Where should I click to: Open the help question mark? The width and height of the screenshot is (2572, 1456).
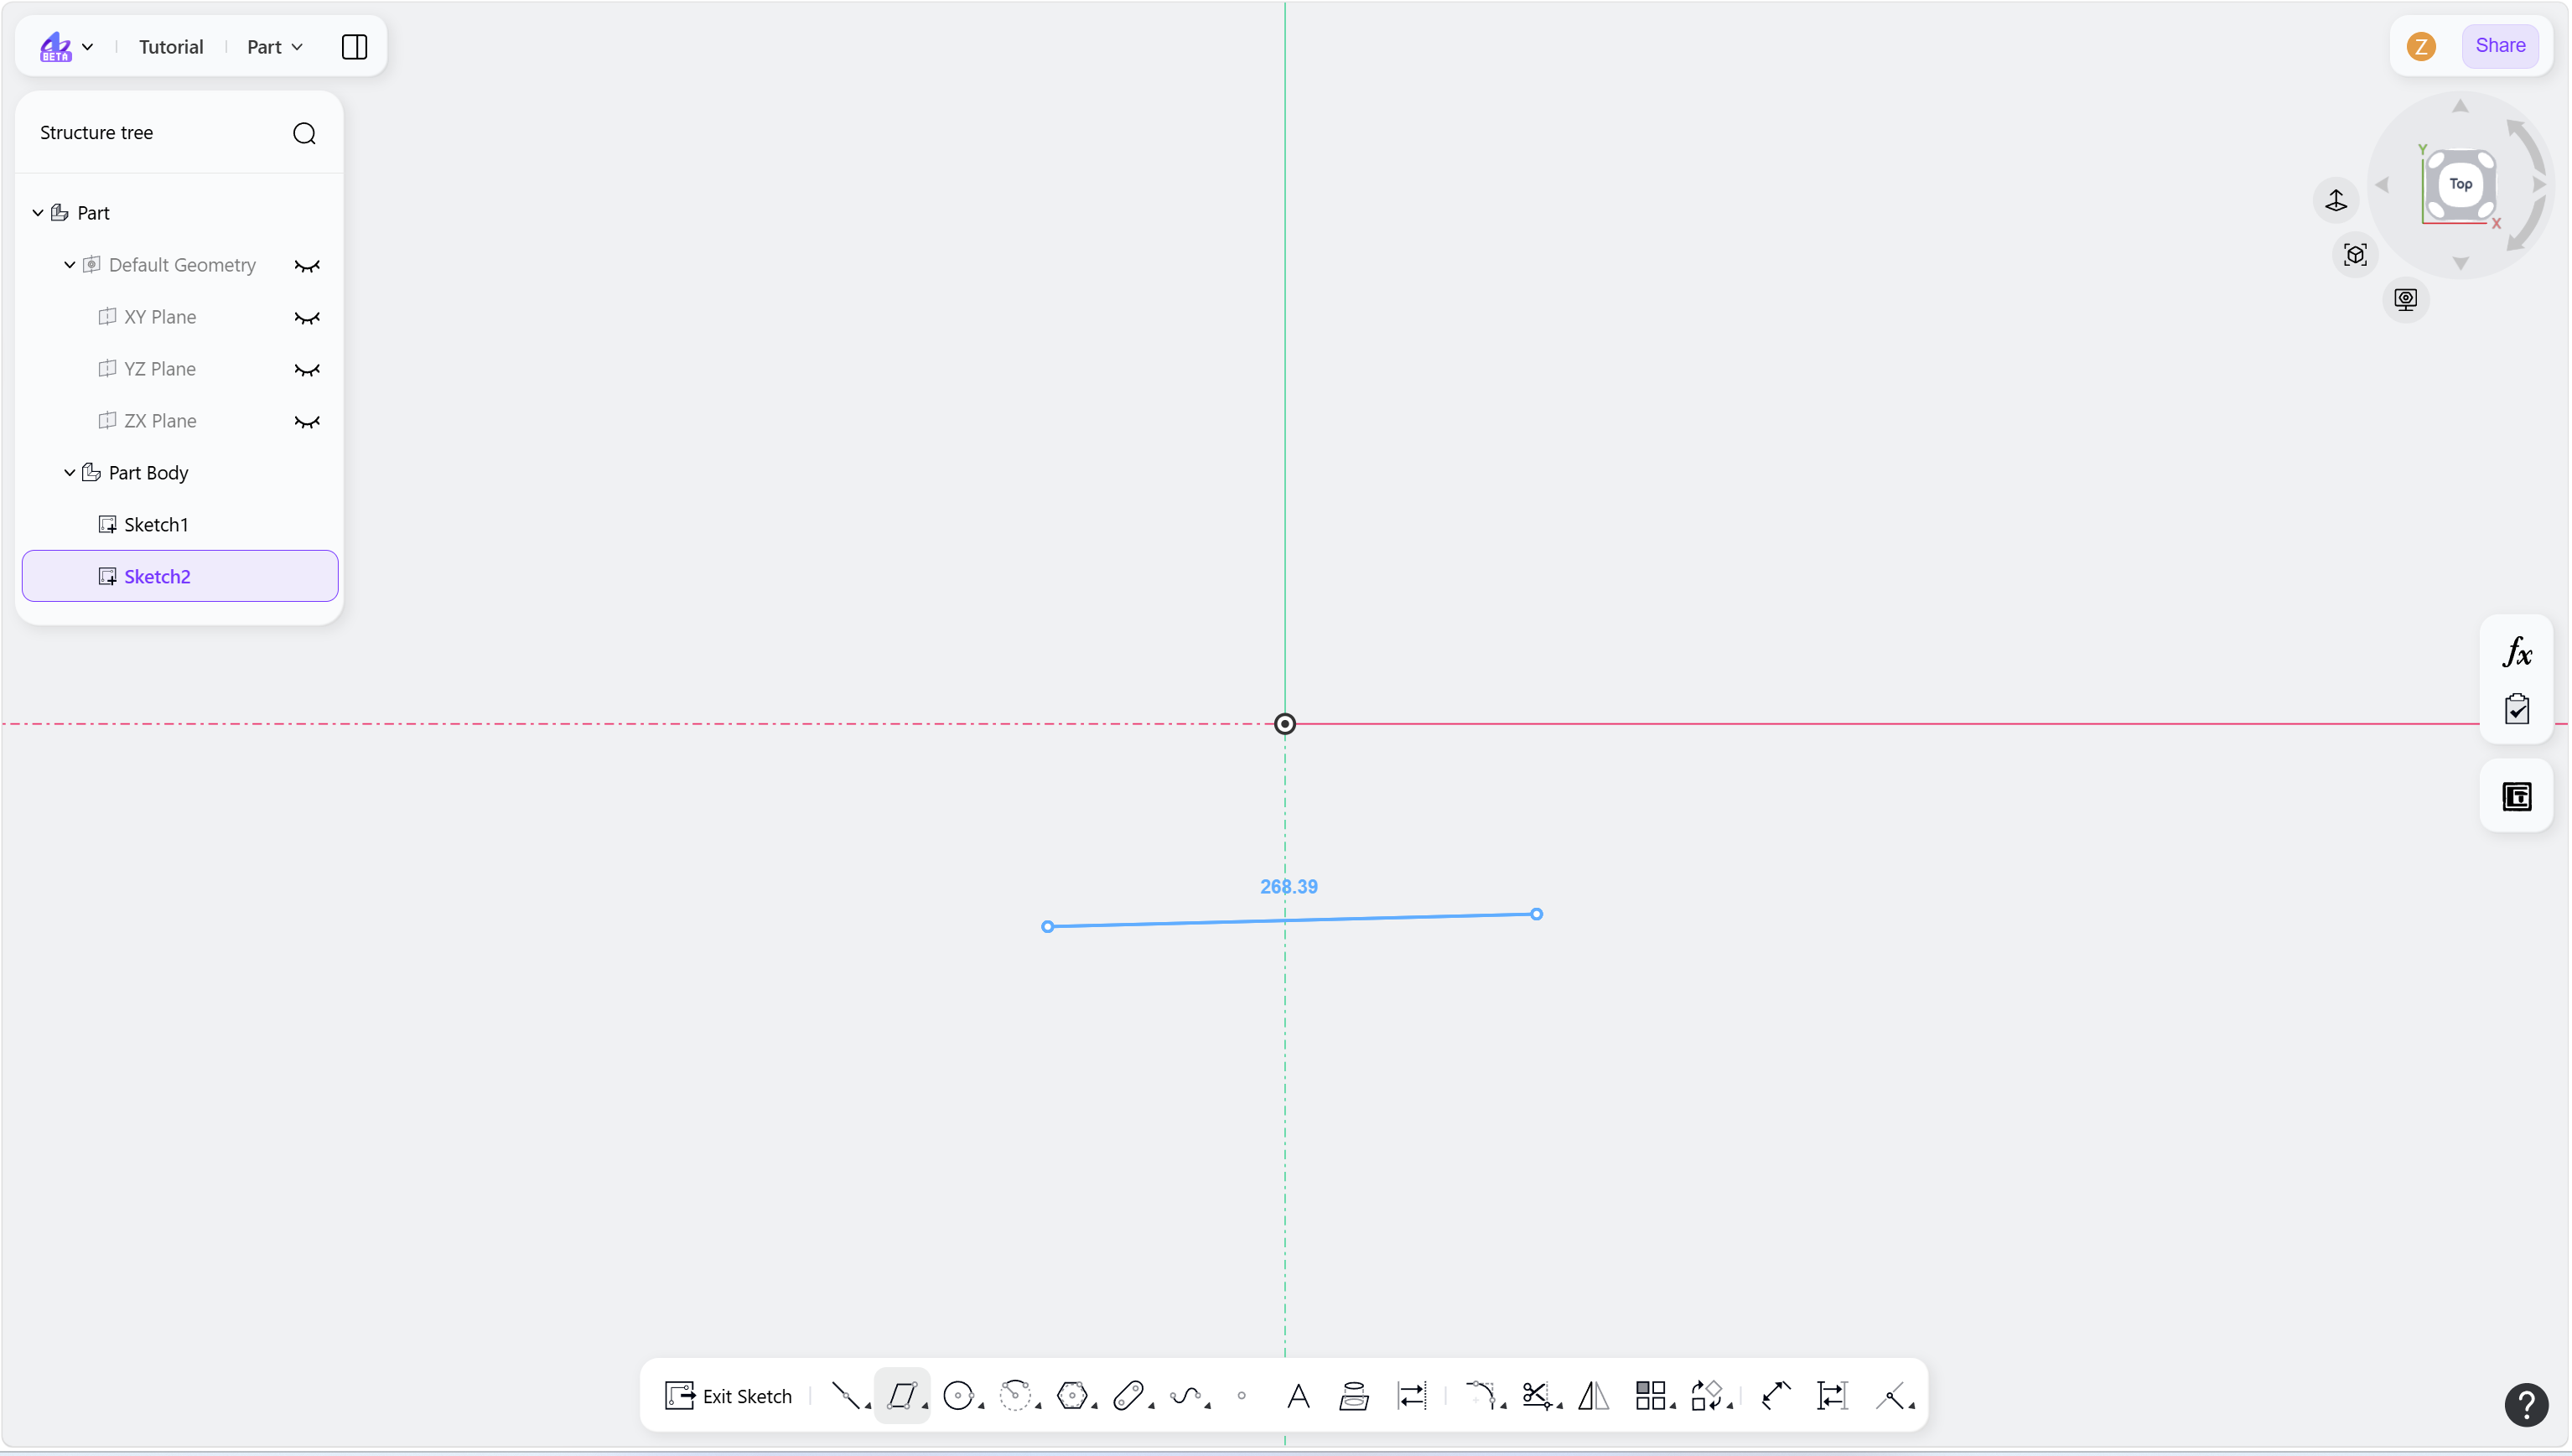[2526, 1405]
